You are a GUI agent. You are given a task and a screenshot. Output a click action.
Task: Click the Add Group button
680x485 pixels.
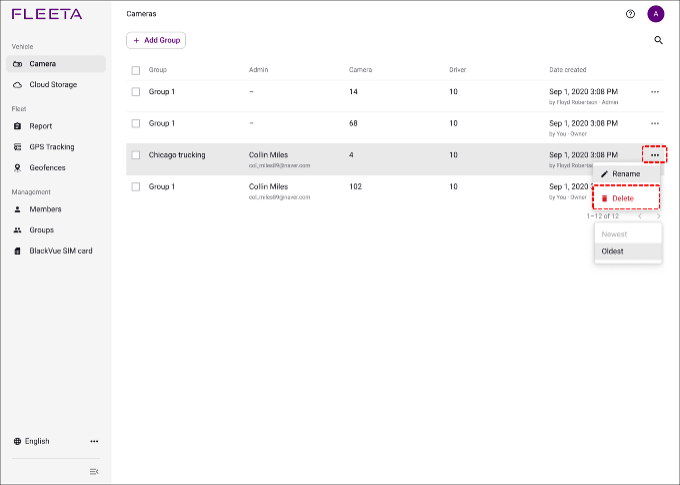156,40
